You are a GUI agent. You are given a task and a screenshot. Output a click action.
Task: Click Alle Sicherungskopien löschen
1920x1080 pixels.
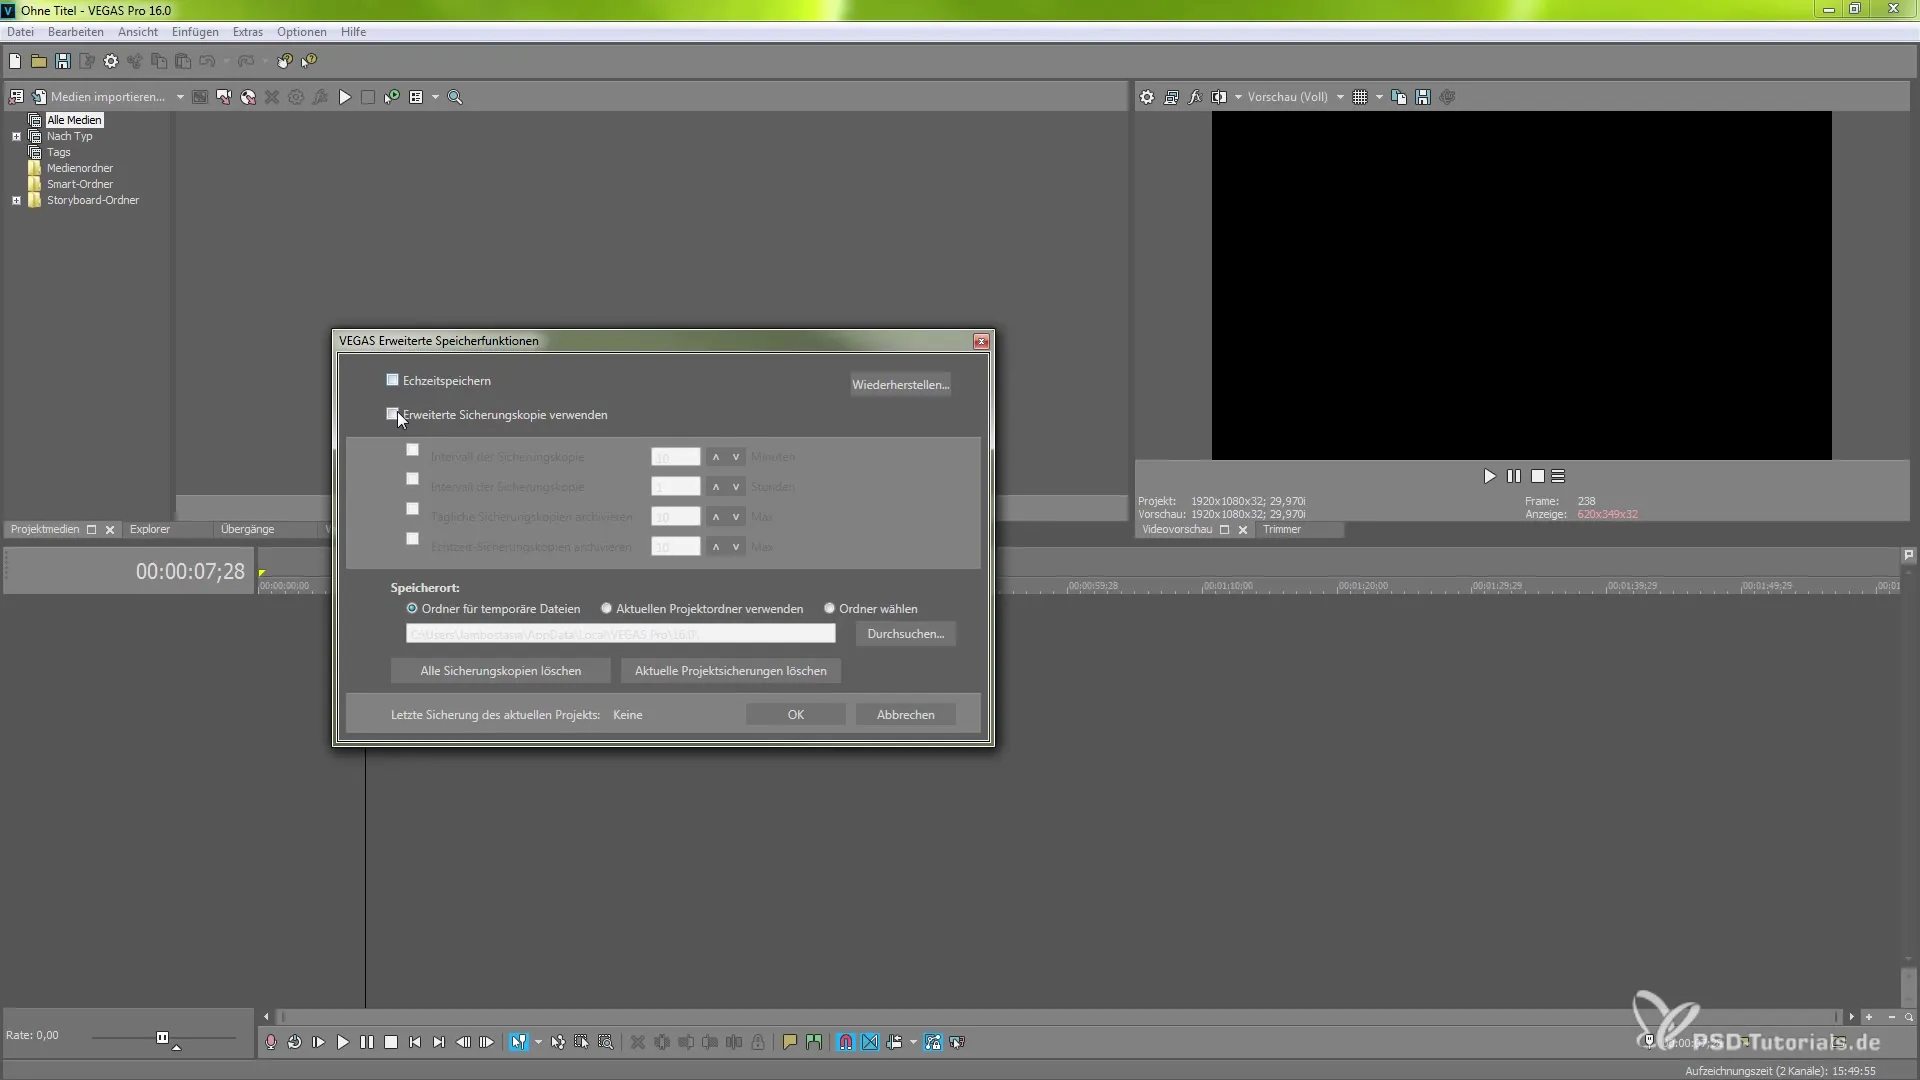click(x=501, y=671)
